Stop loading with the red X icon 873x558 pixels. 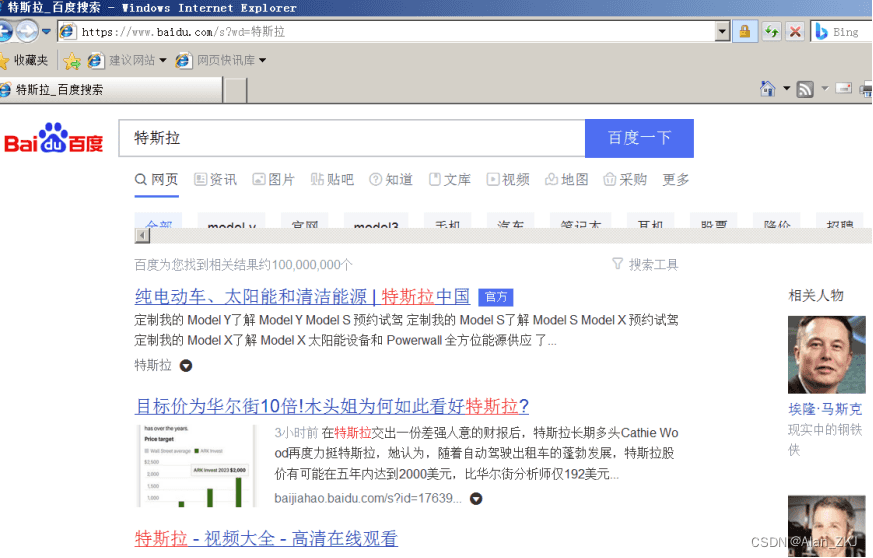[x=795, y=32]
